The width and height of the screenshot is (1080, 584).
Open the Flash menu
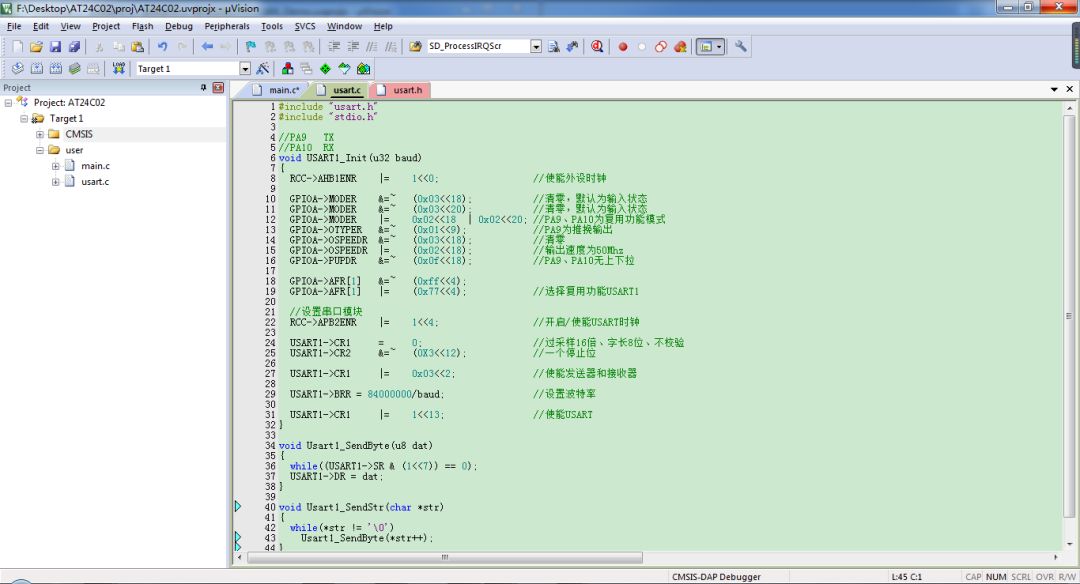click(142, 26)
